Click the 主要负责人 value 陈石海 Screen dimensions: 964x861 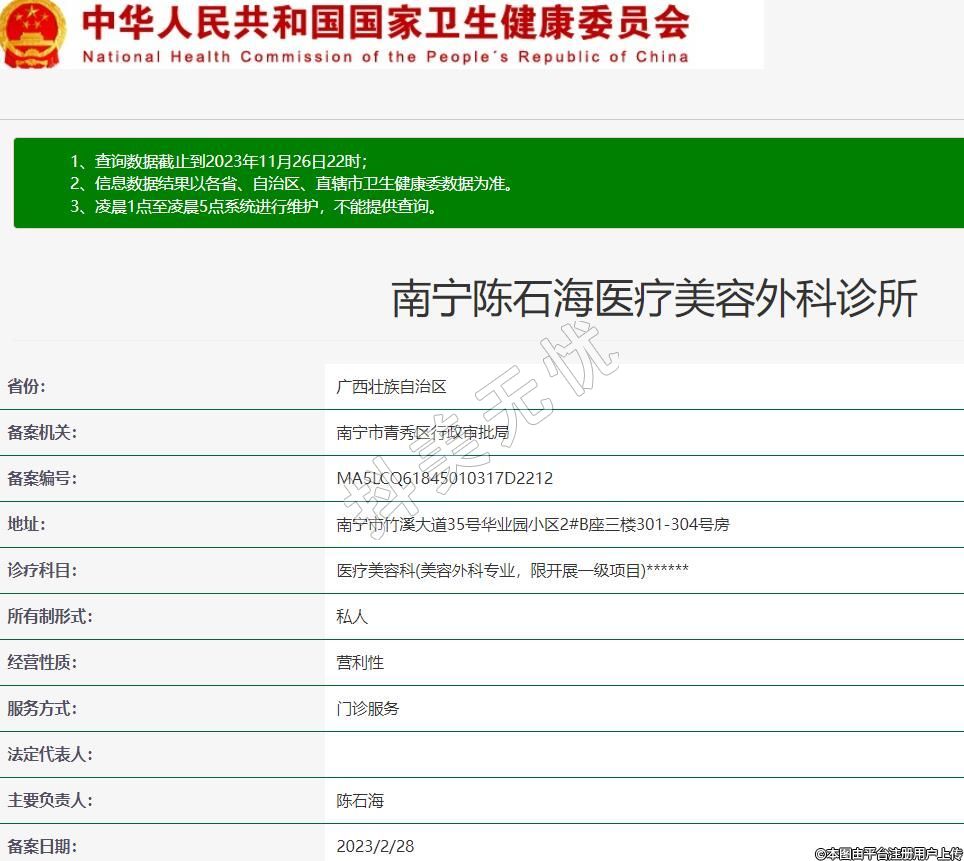coord(360,801)
